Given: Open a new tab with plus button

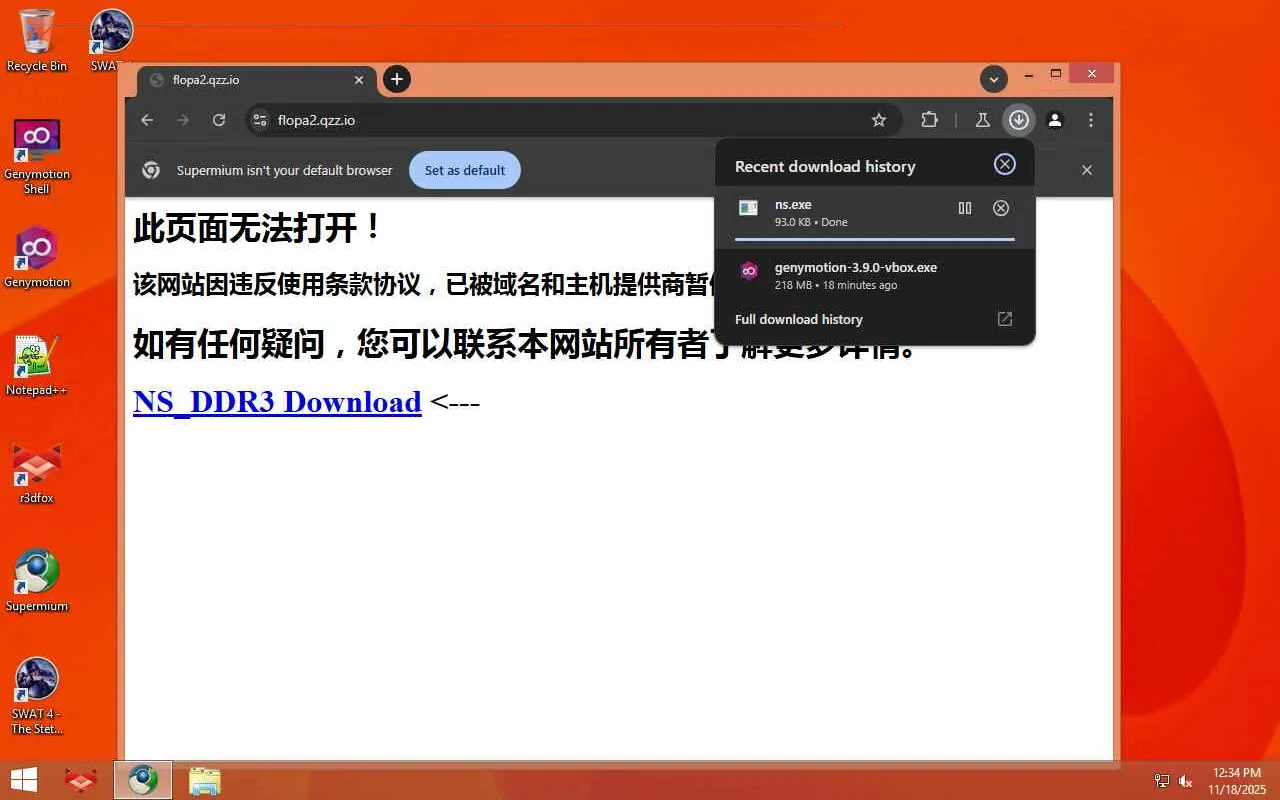Looking at the screenshot, I should [x=397, y=79].
